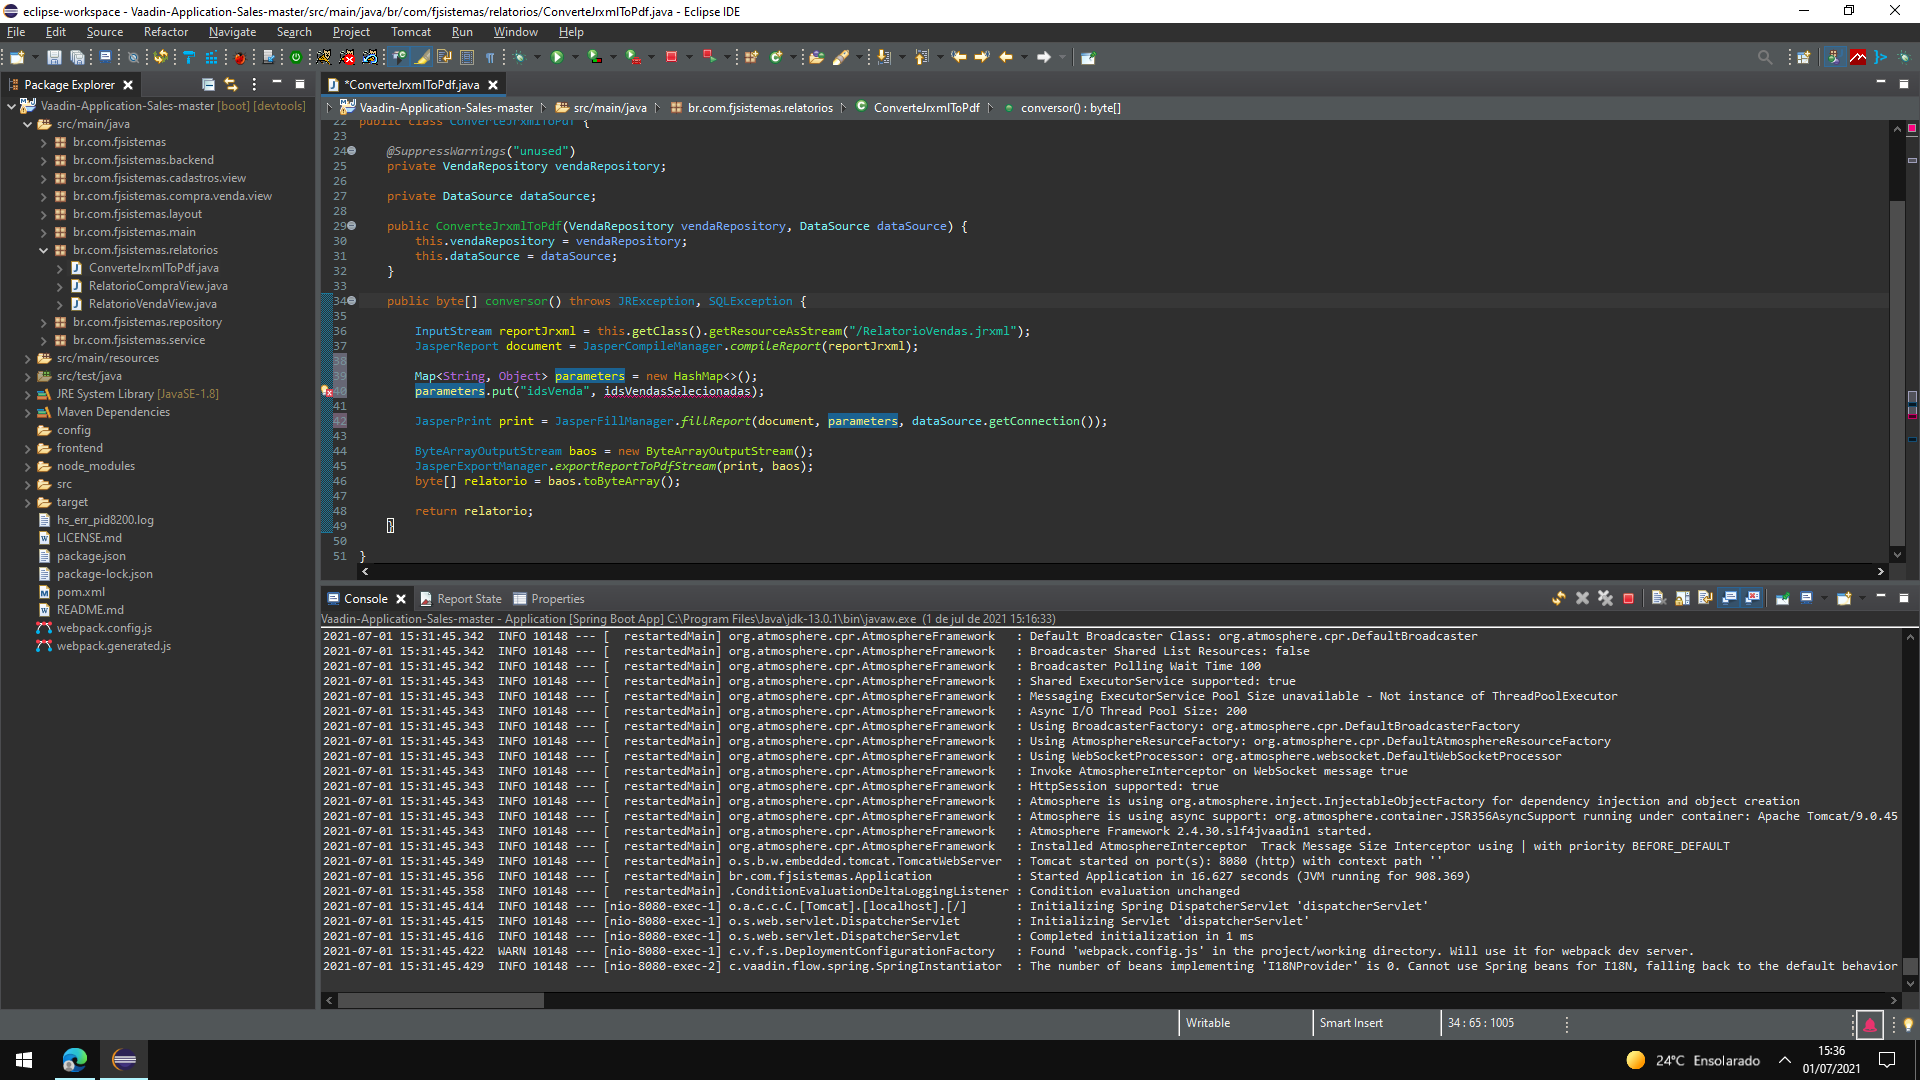
Task: Open Display Selected Console dropdown arrow
Action: tap(1826, 598)
